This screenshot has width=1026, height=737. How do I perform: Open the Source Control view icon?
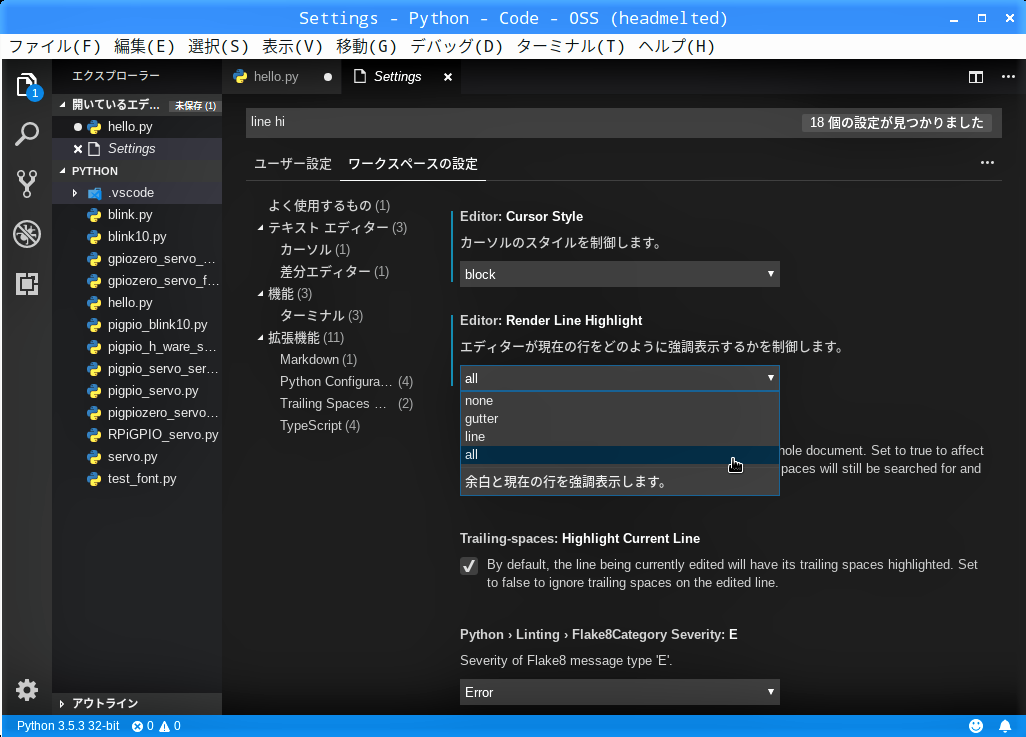27,184
